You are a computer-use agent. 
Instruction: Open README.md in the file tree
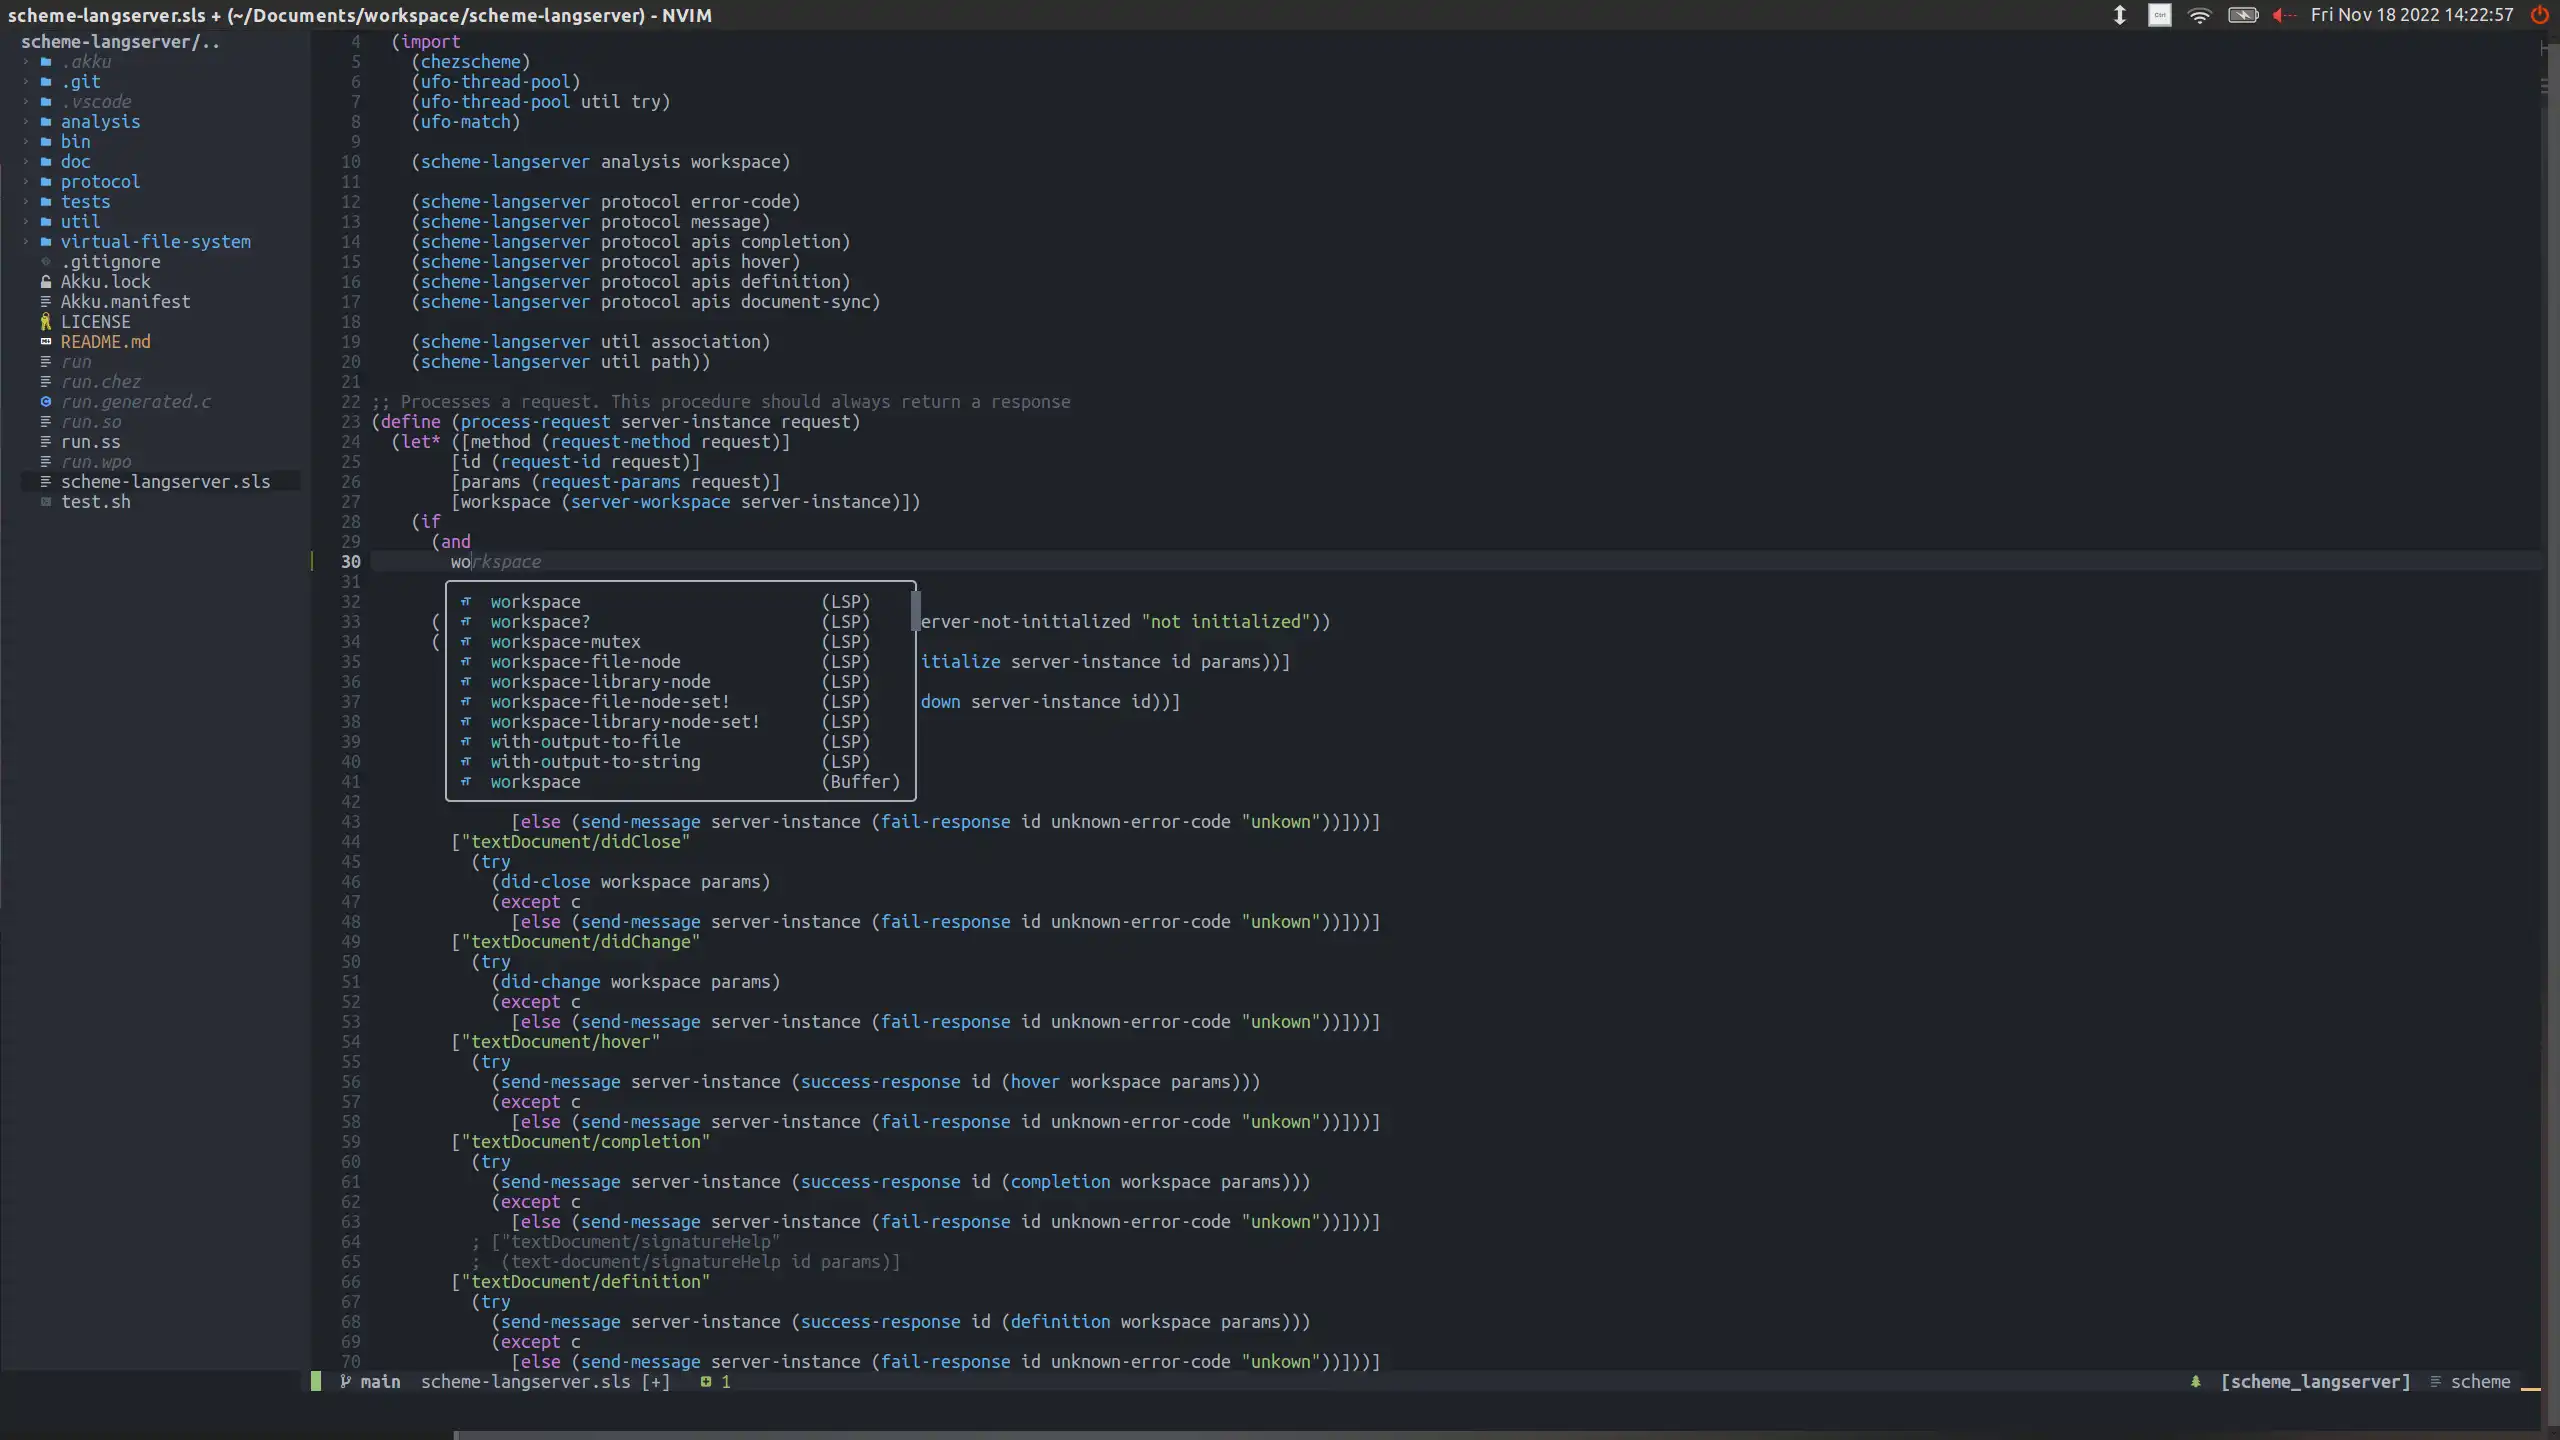[105, 342]
